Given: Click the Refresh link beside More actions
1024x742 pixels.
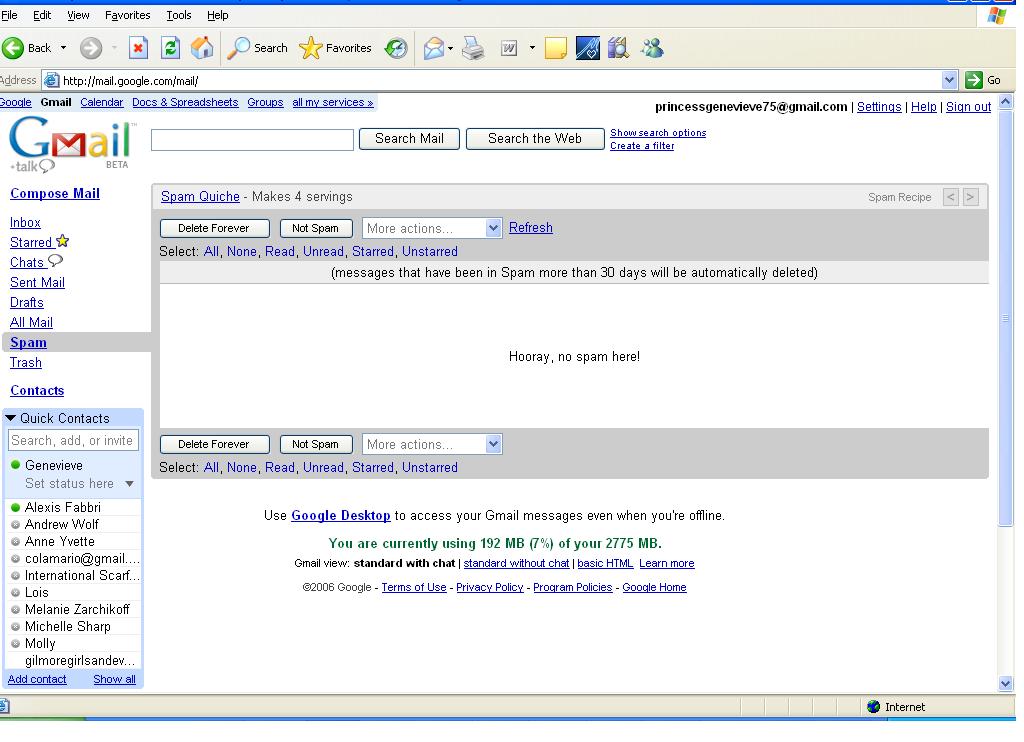Looking at the screenshot, I should 531,227.
